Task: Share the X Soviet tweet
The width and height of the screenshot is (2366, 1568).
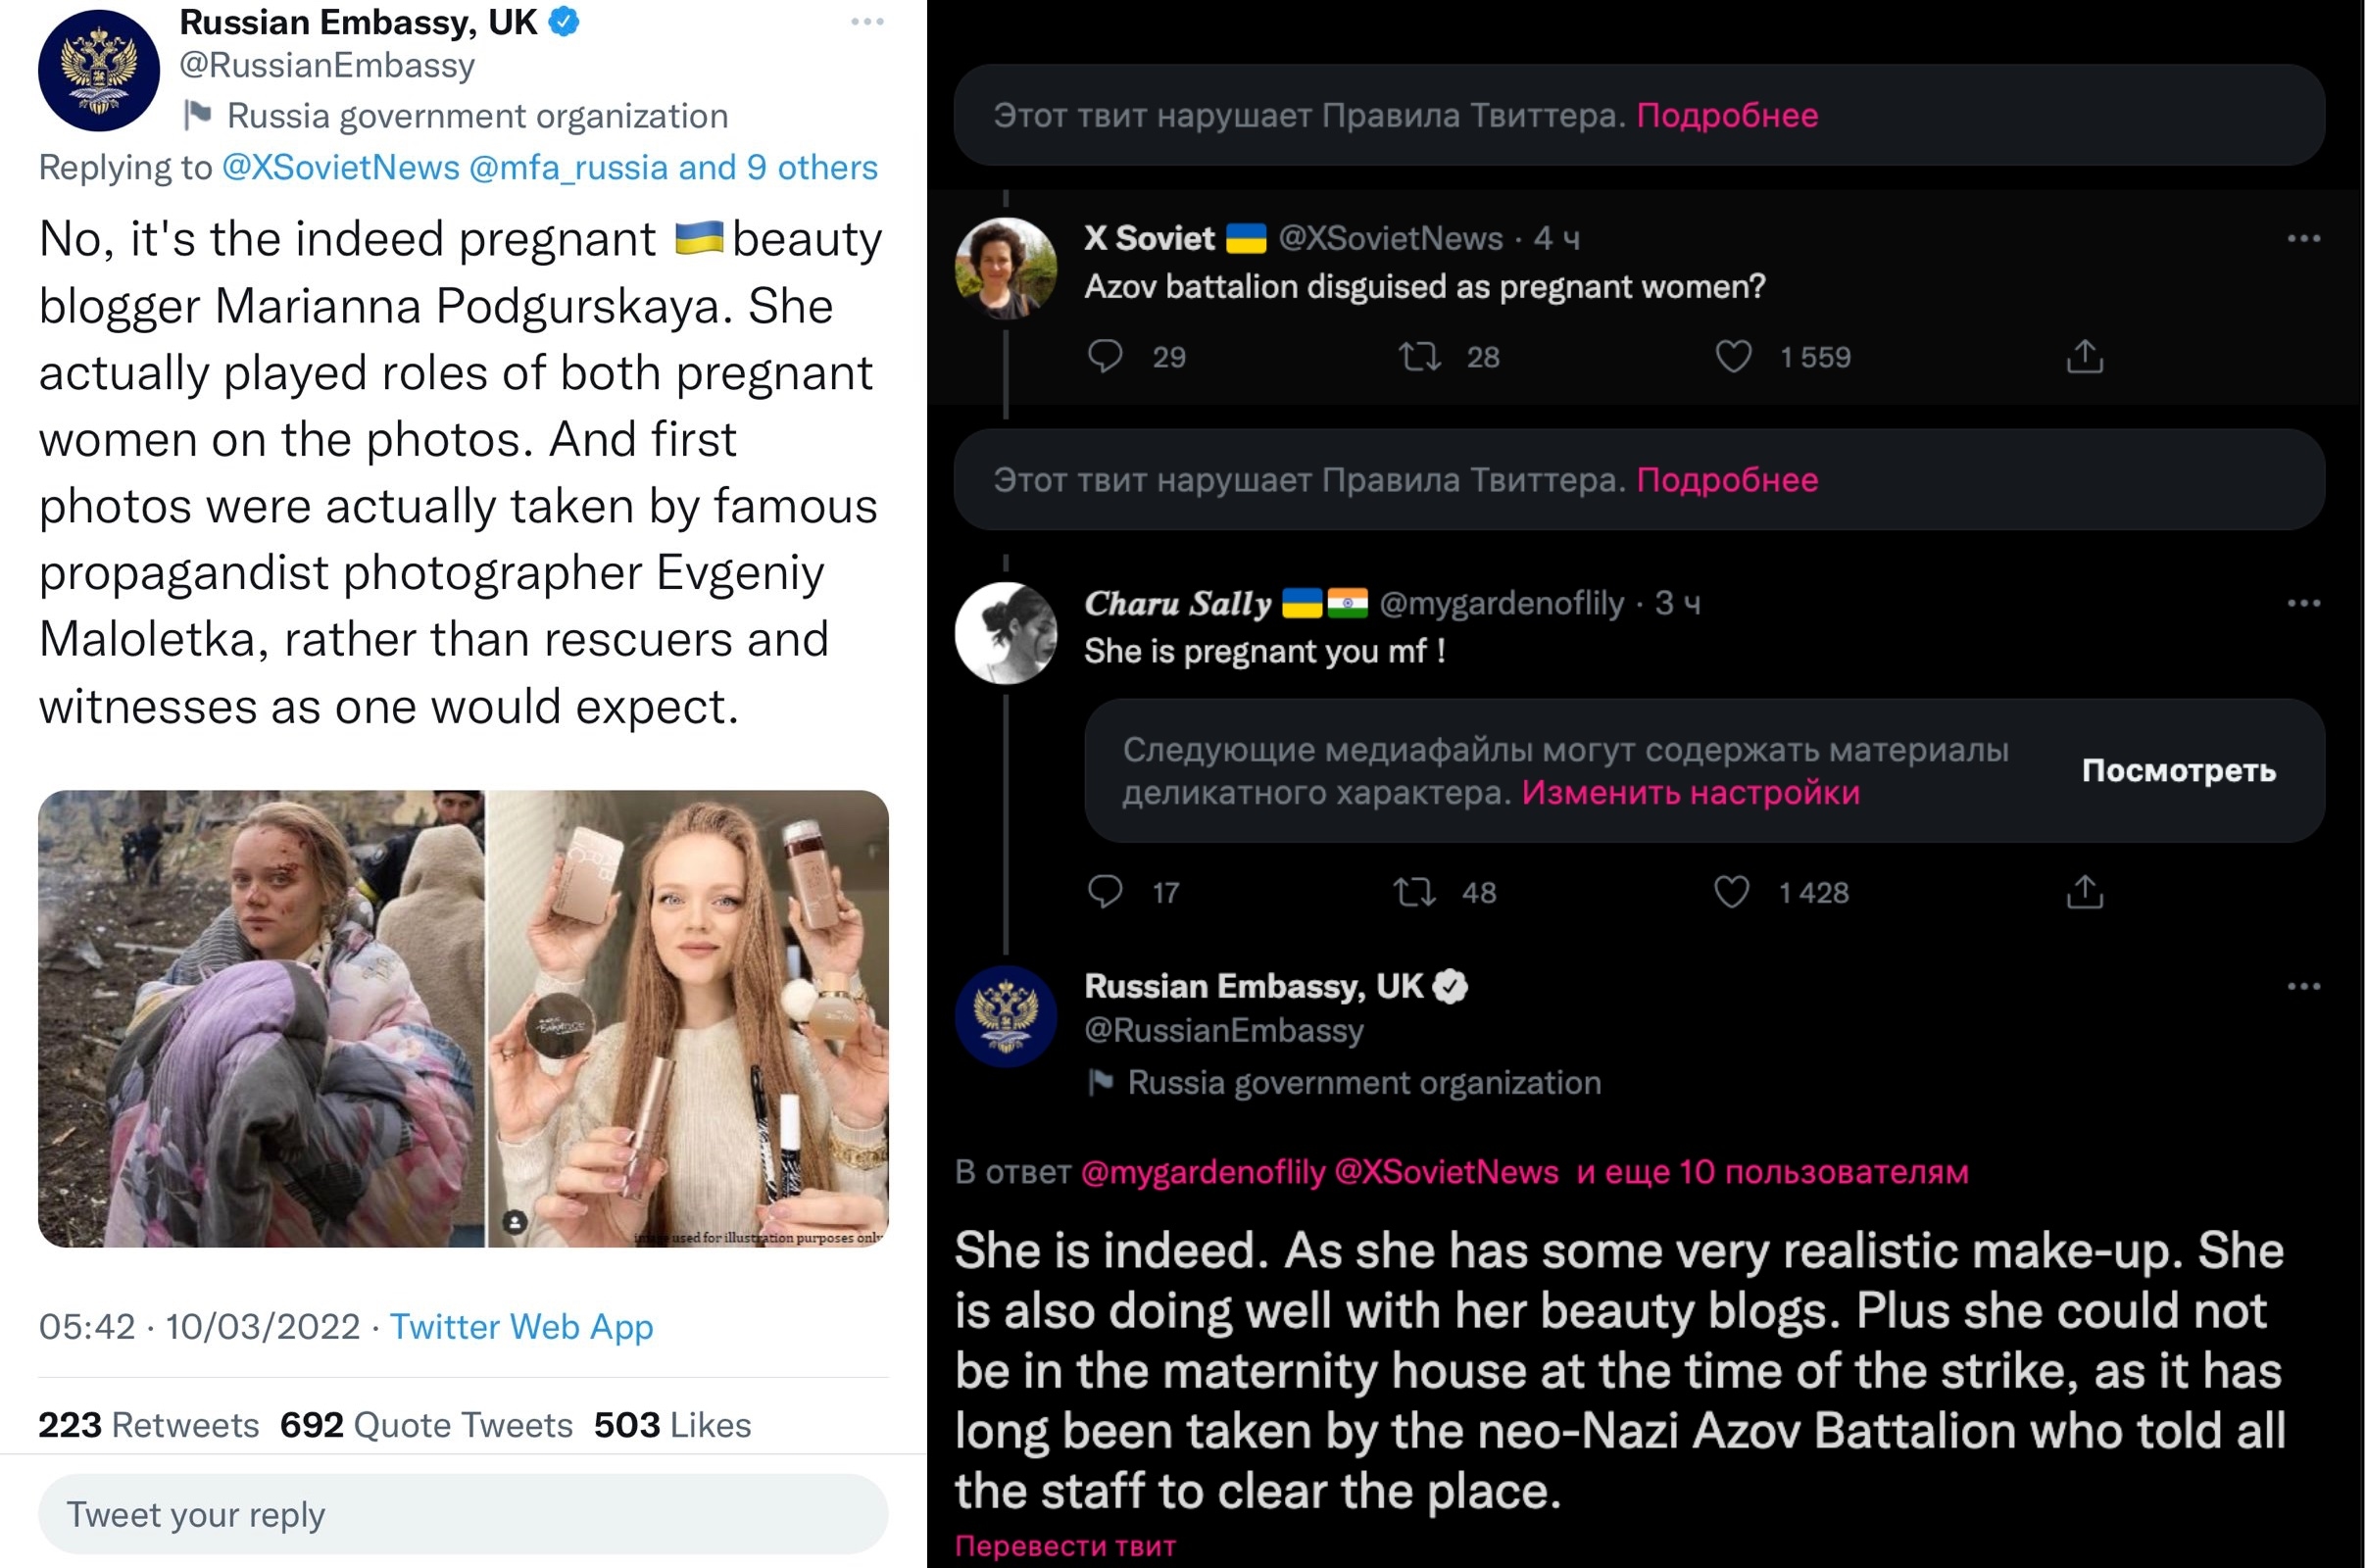Action: point(2084,356)
